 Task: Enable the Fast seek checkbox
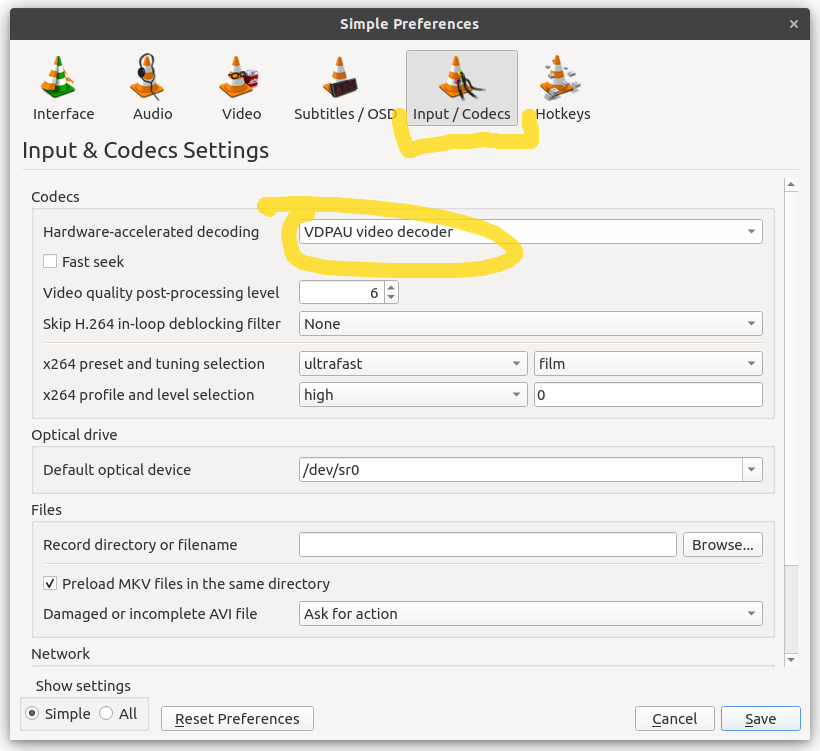coord(50,261)
